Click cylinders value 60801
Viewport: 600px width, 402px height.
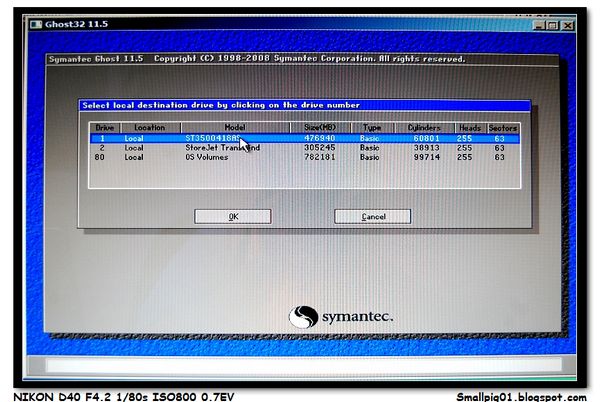(427, 138)
